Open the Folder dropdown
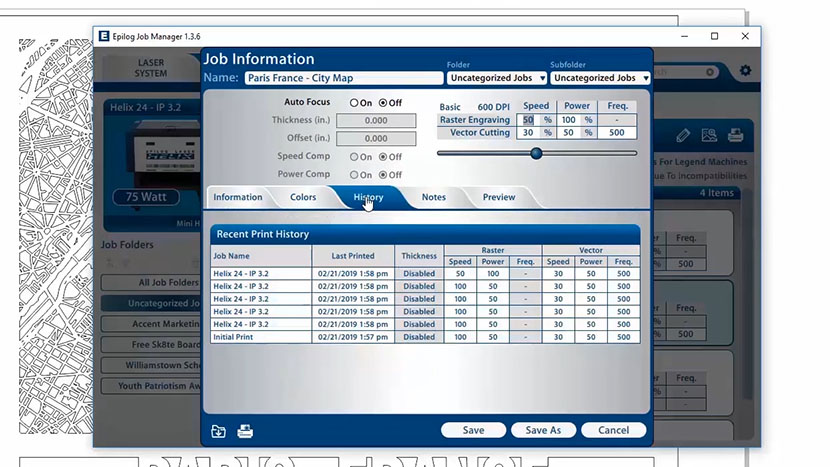 pyautogui.click(x=497, y=78)
